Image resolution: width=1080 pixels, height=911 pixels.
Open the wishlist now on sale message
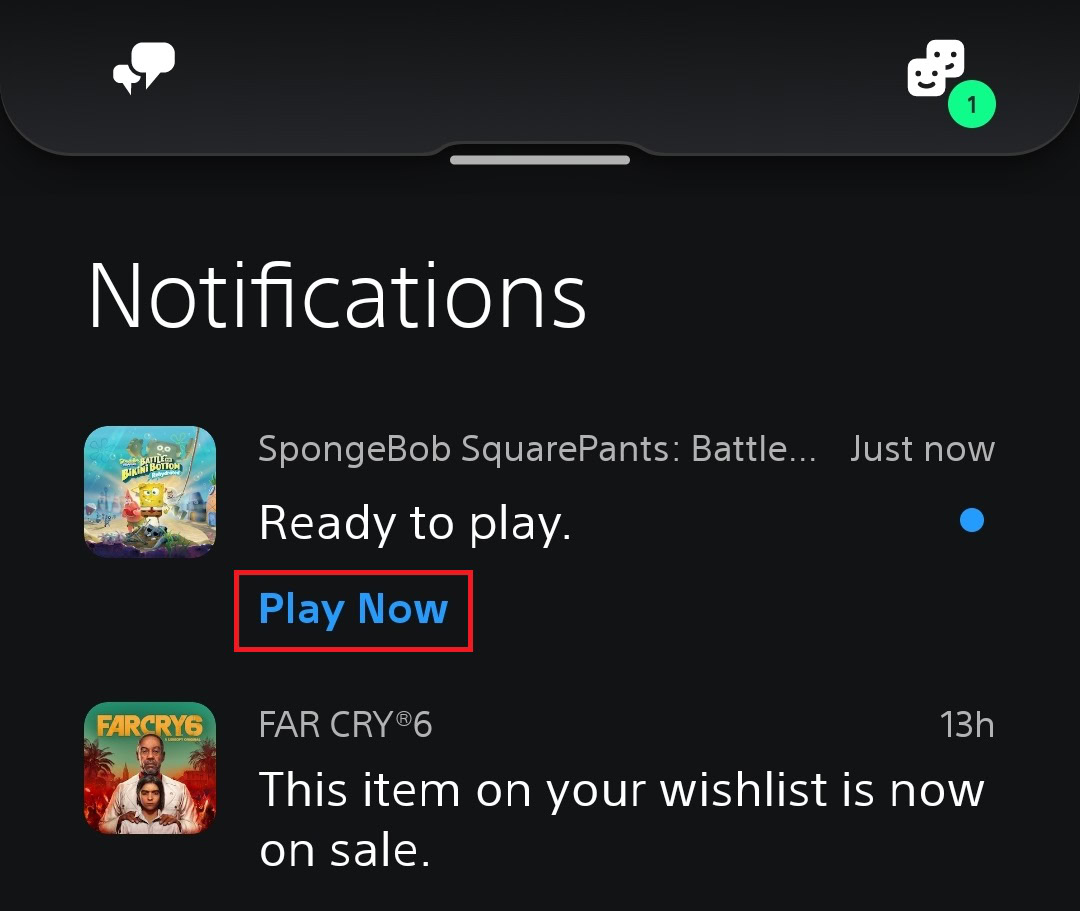[x=621, y=790]
